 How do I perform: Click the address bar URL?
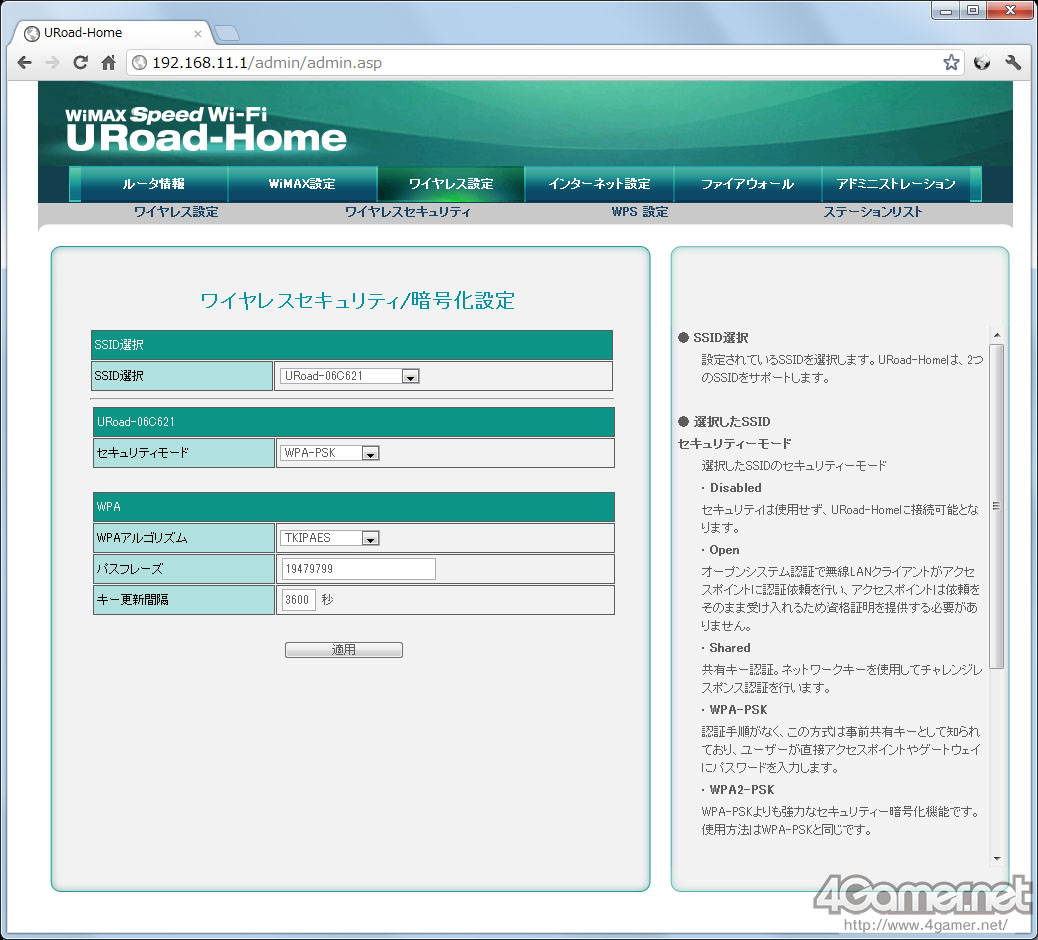(267, 63)
